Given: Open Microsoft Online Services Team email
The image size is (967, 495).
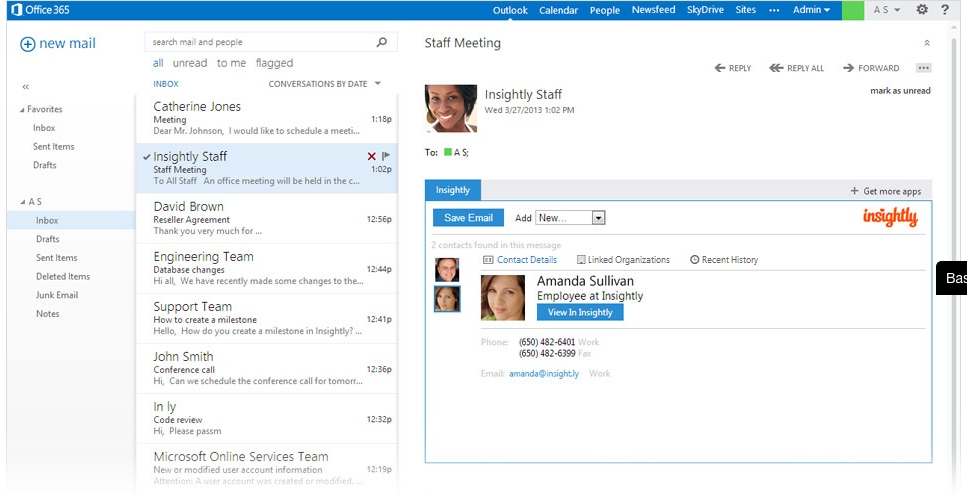Looking at the screenshot, I should [267, 468].
